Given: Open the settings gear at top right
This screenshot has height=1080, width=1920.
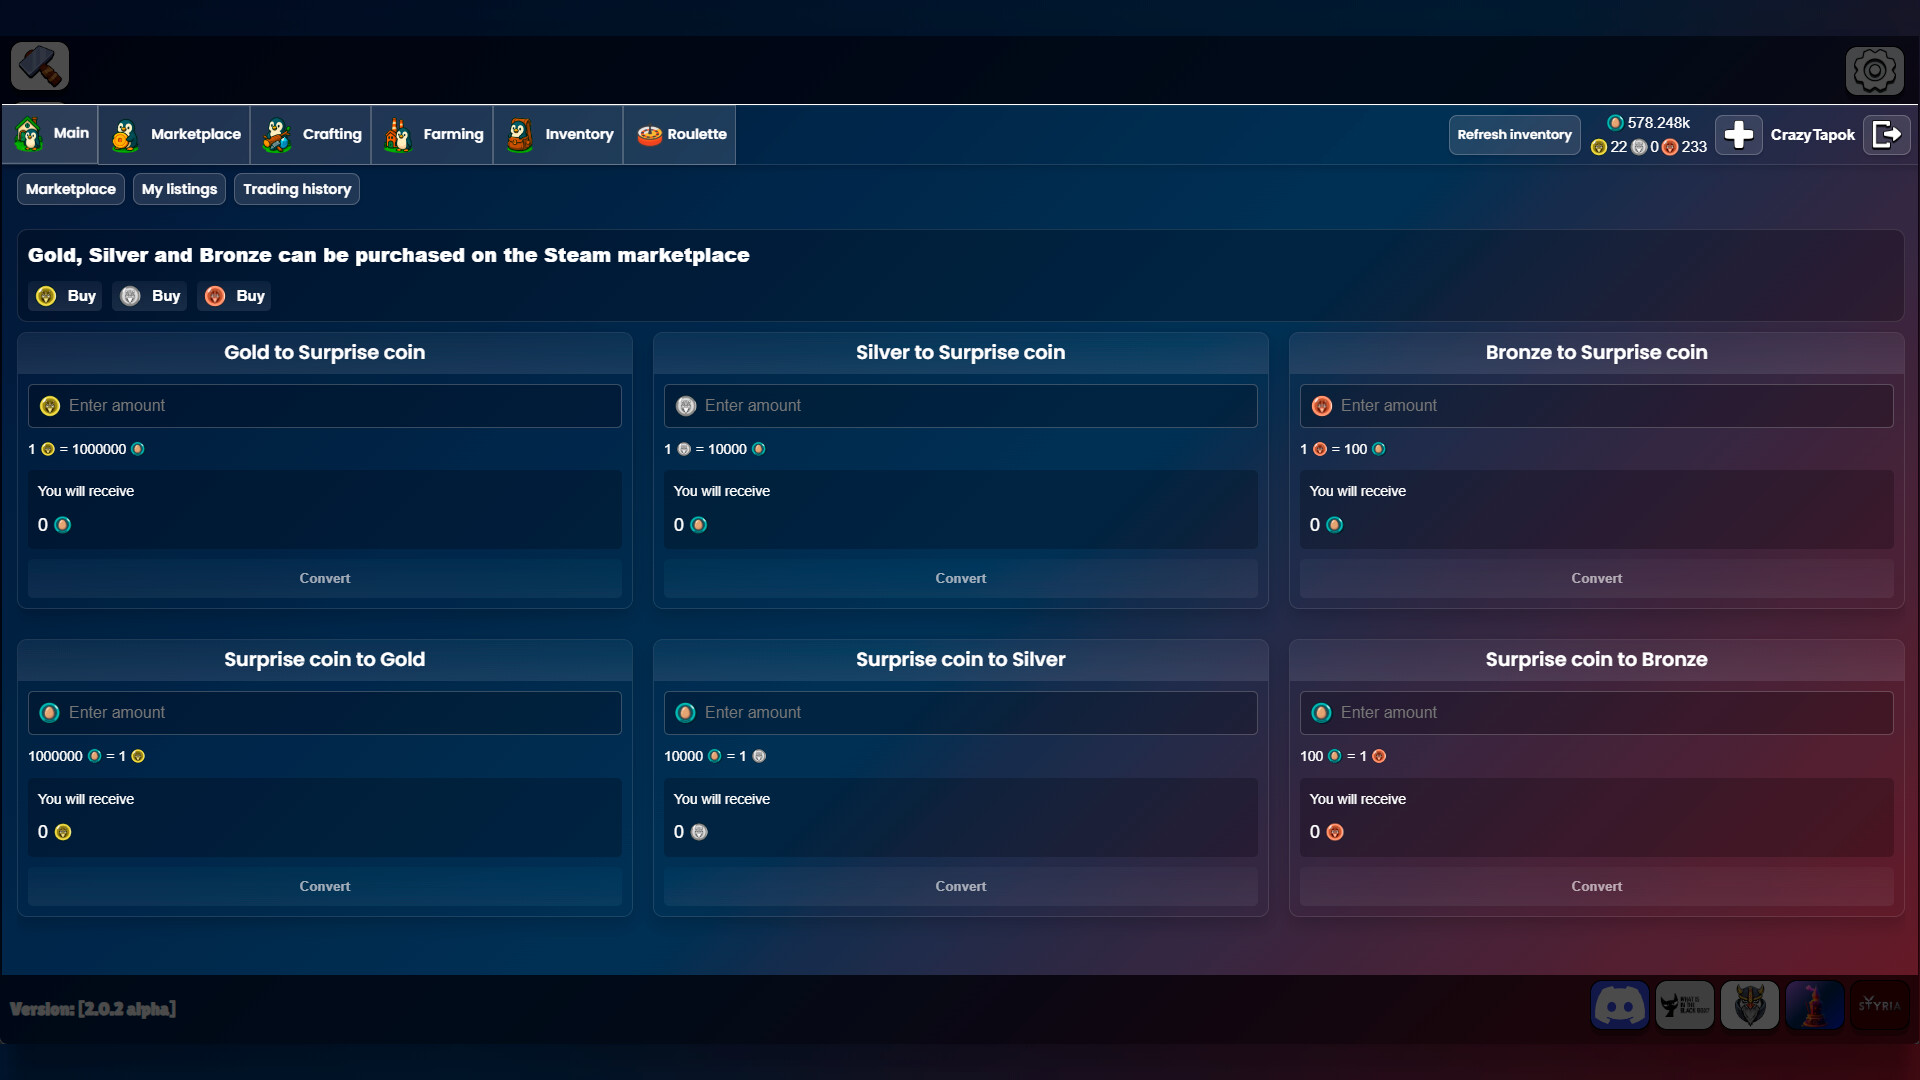Looking at the screenshot, I should coord(1875,70).
